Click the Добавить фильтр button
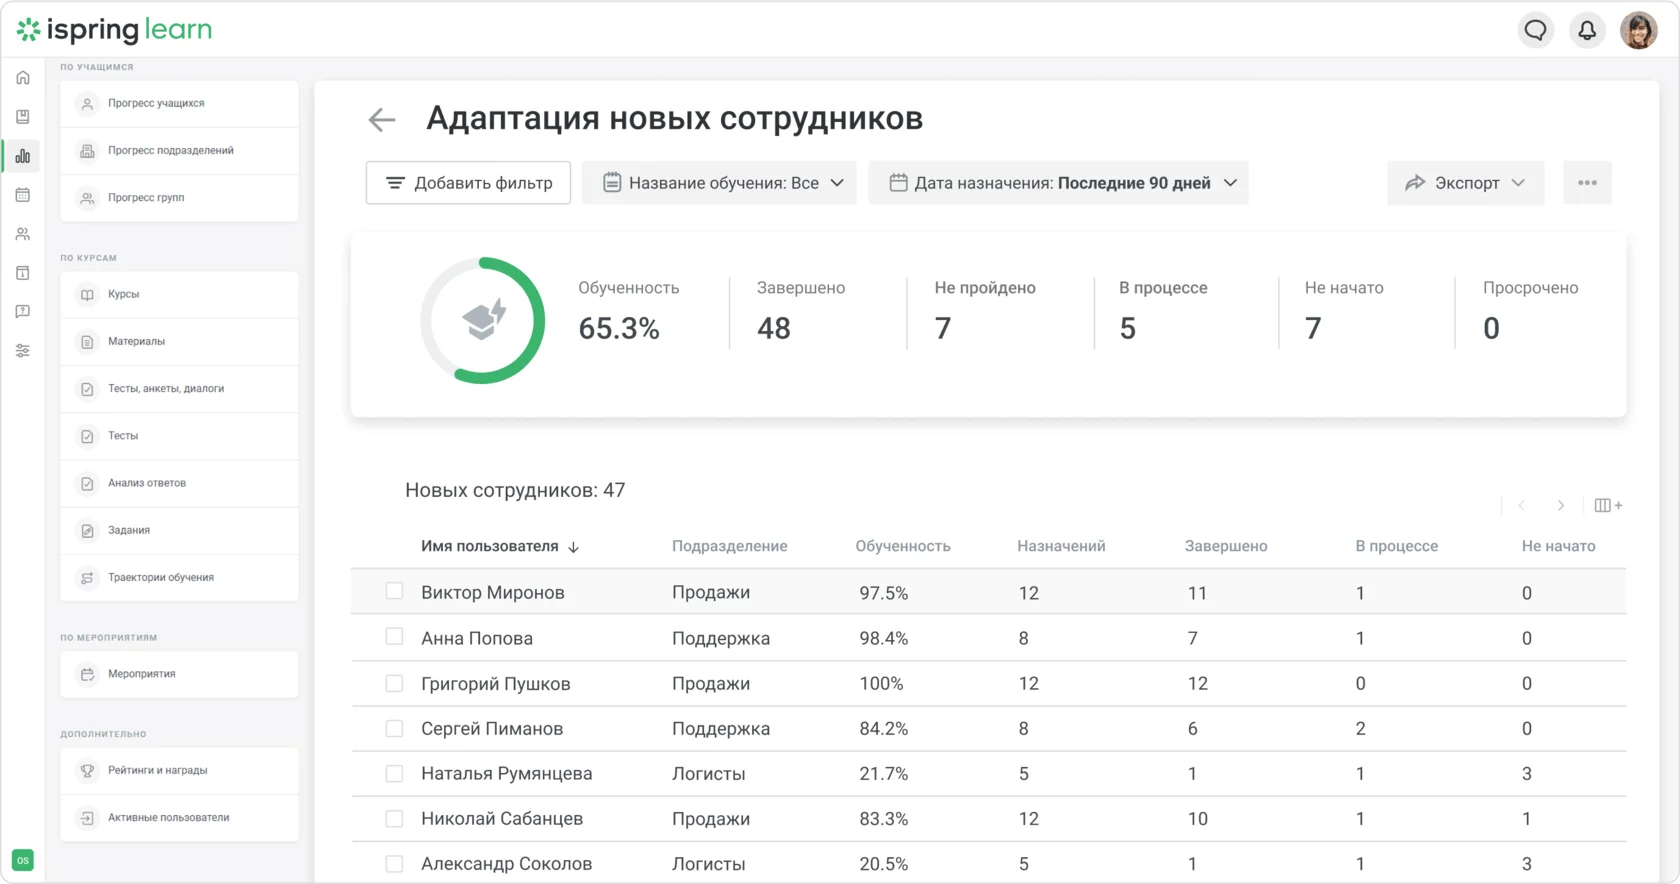Screen dimensions: 1680x884 [468, 183]
